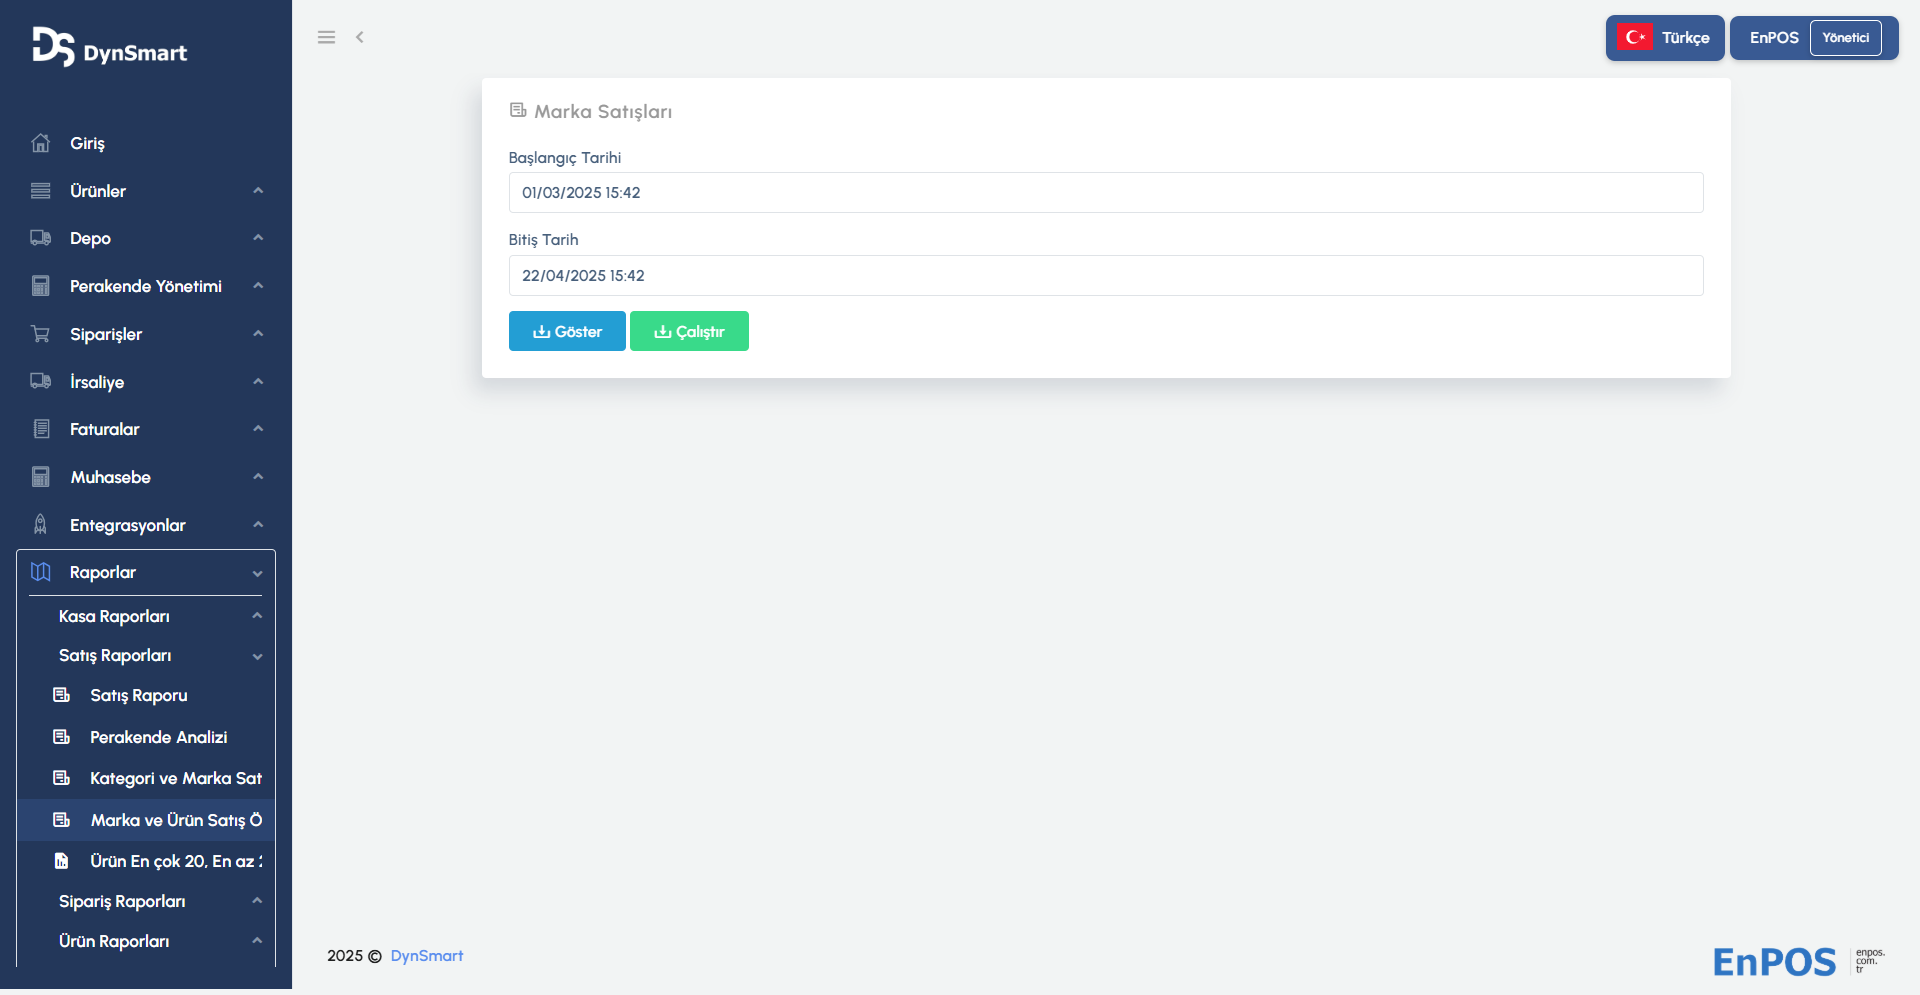Expand the Ürünler menu chevron
The height and width of the screenshot is (995, 1920).
[x=258, y=191]
